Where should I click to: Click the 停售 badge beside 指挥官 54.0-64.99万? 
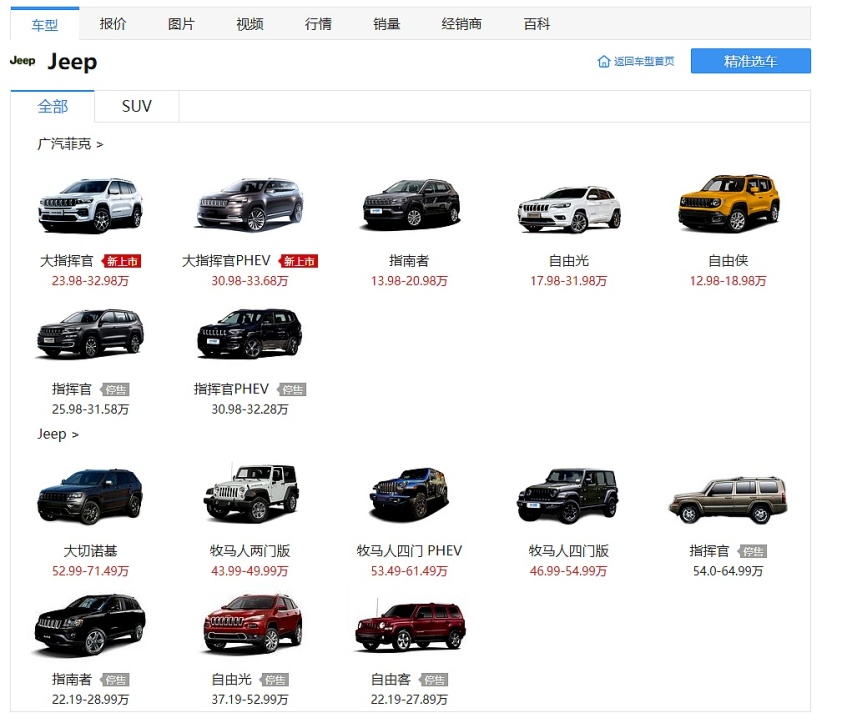[753, 551]
